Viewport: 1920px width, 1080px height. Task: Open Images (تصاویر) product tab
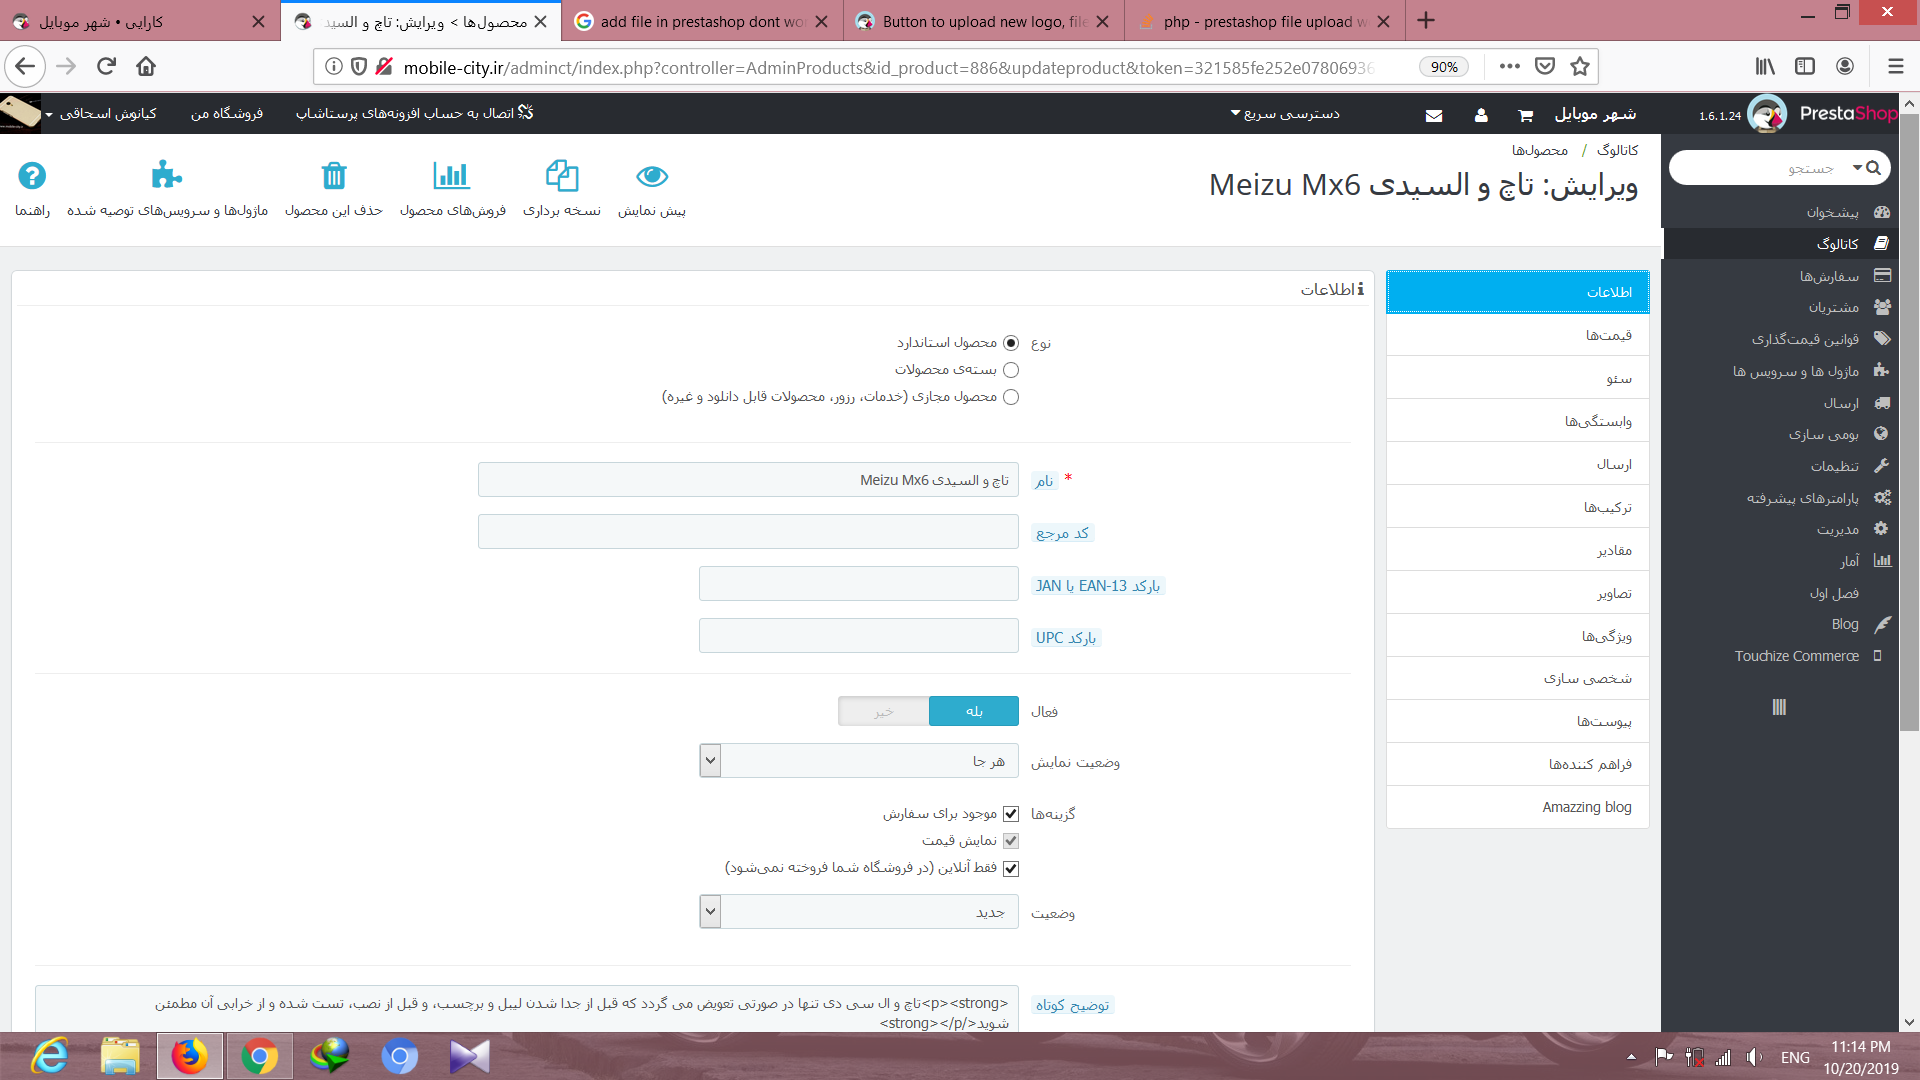click(x=1518, y=593)
